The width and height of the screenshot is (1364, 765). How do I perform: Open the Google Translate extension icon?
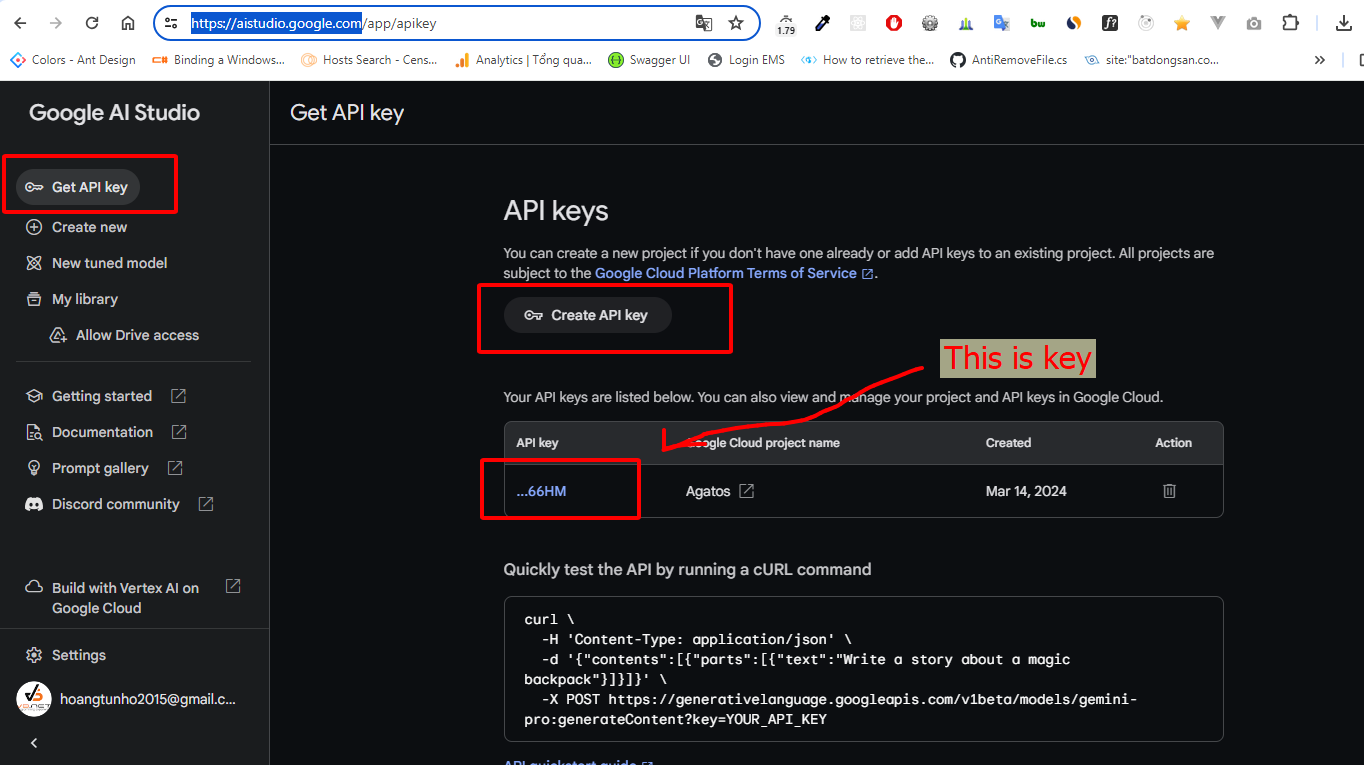pos(1002,23)
